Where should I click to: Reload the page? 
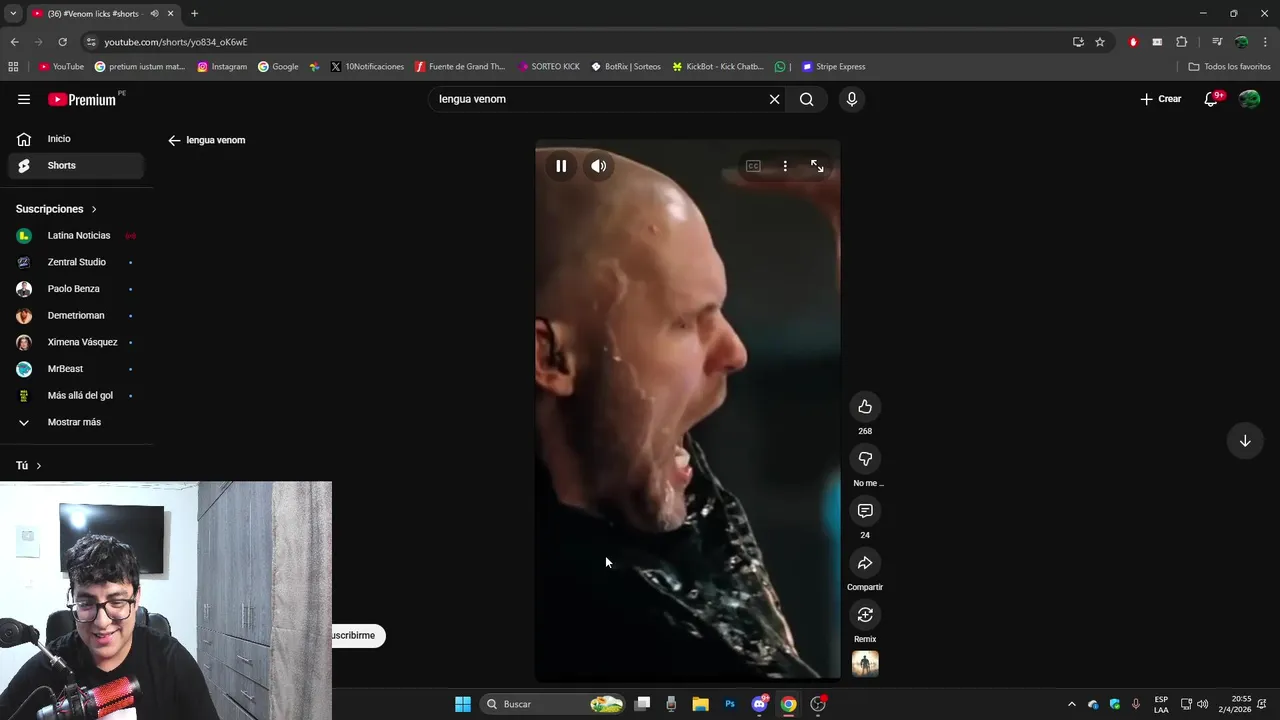[x=62, y=42]
